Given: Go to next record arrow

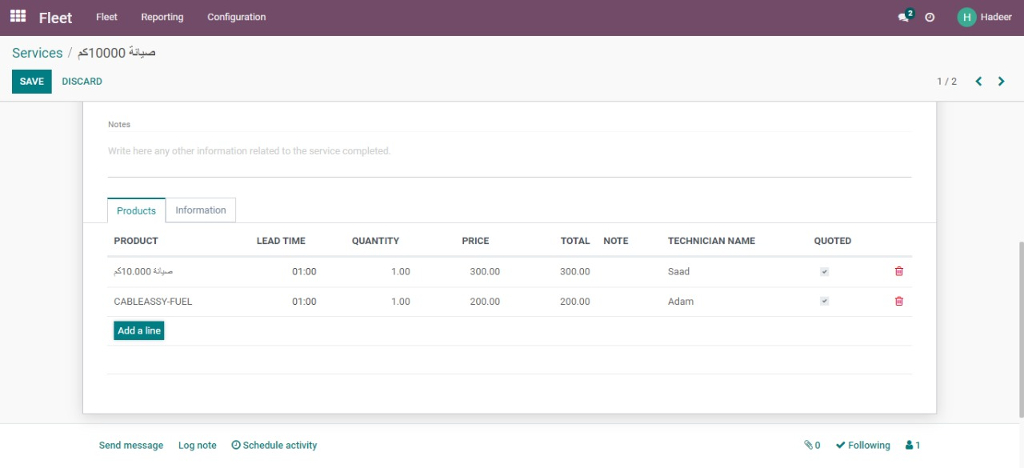Looking at the screenshot, I should point(1001,81).
